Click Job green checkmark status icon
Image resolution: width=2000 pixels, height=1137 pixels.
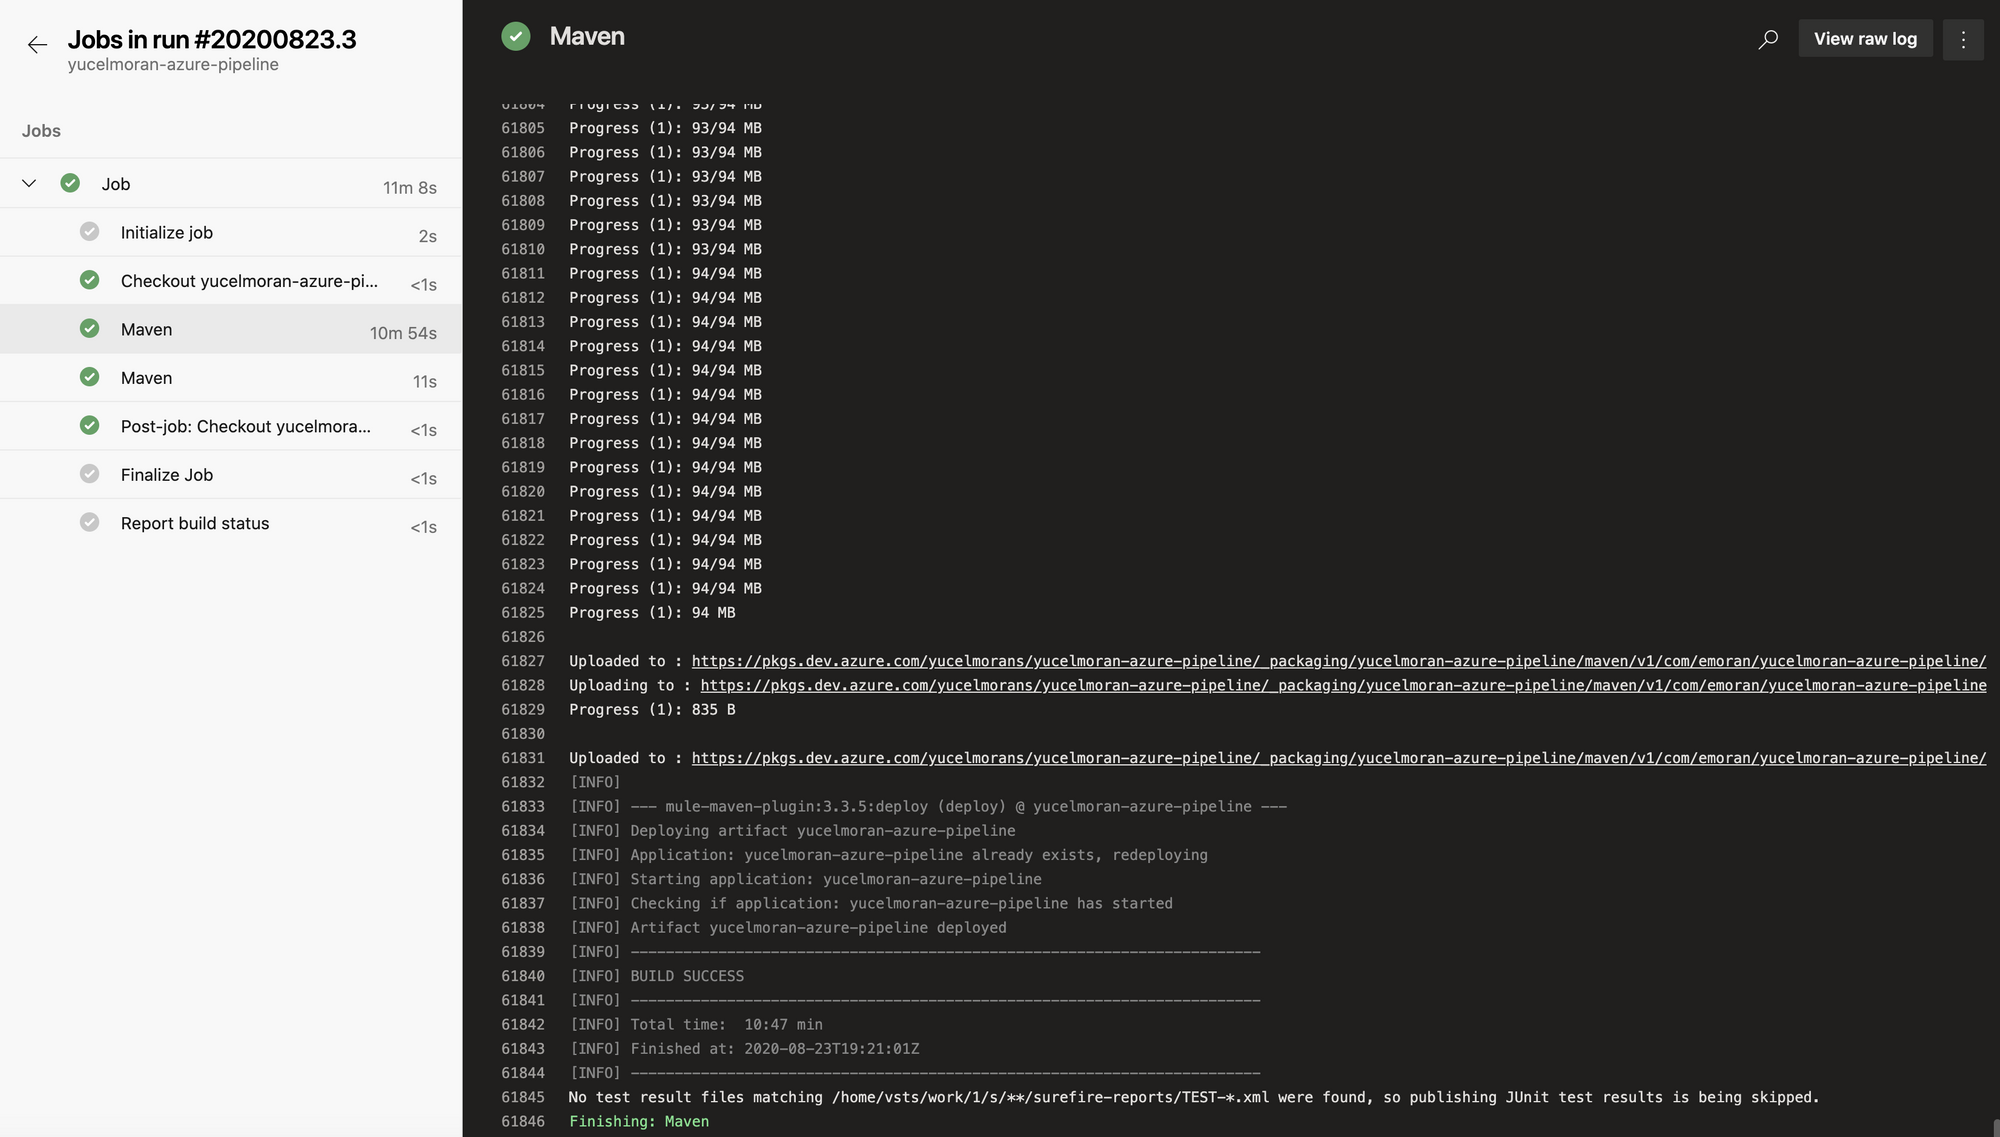(70, 183)
